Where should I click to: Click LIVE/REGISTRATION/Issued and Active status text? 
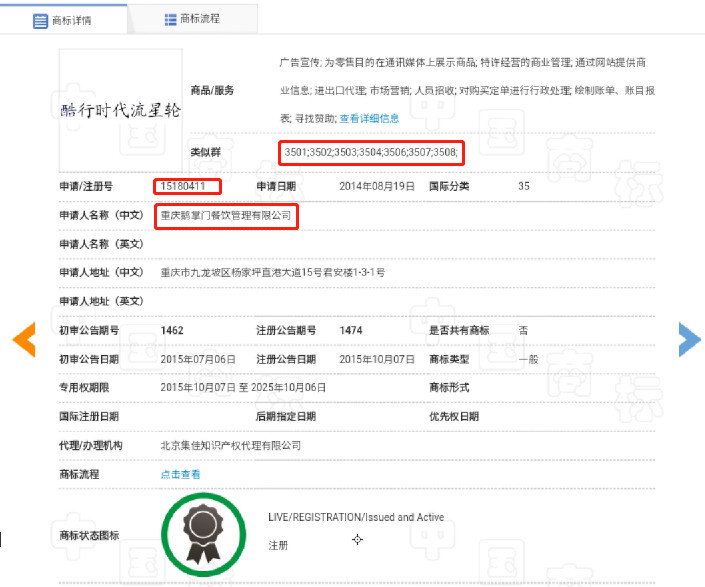(x=356, y=517)
